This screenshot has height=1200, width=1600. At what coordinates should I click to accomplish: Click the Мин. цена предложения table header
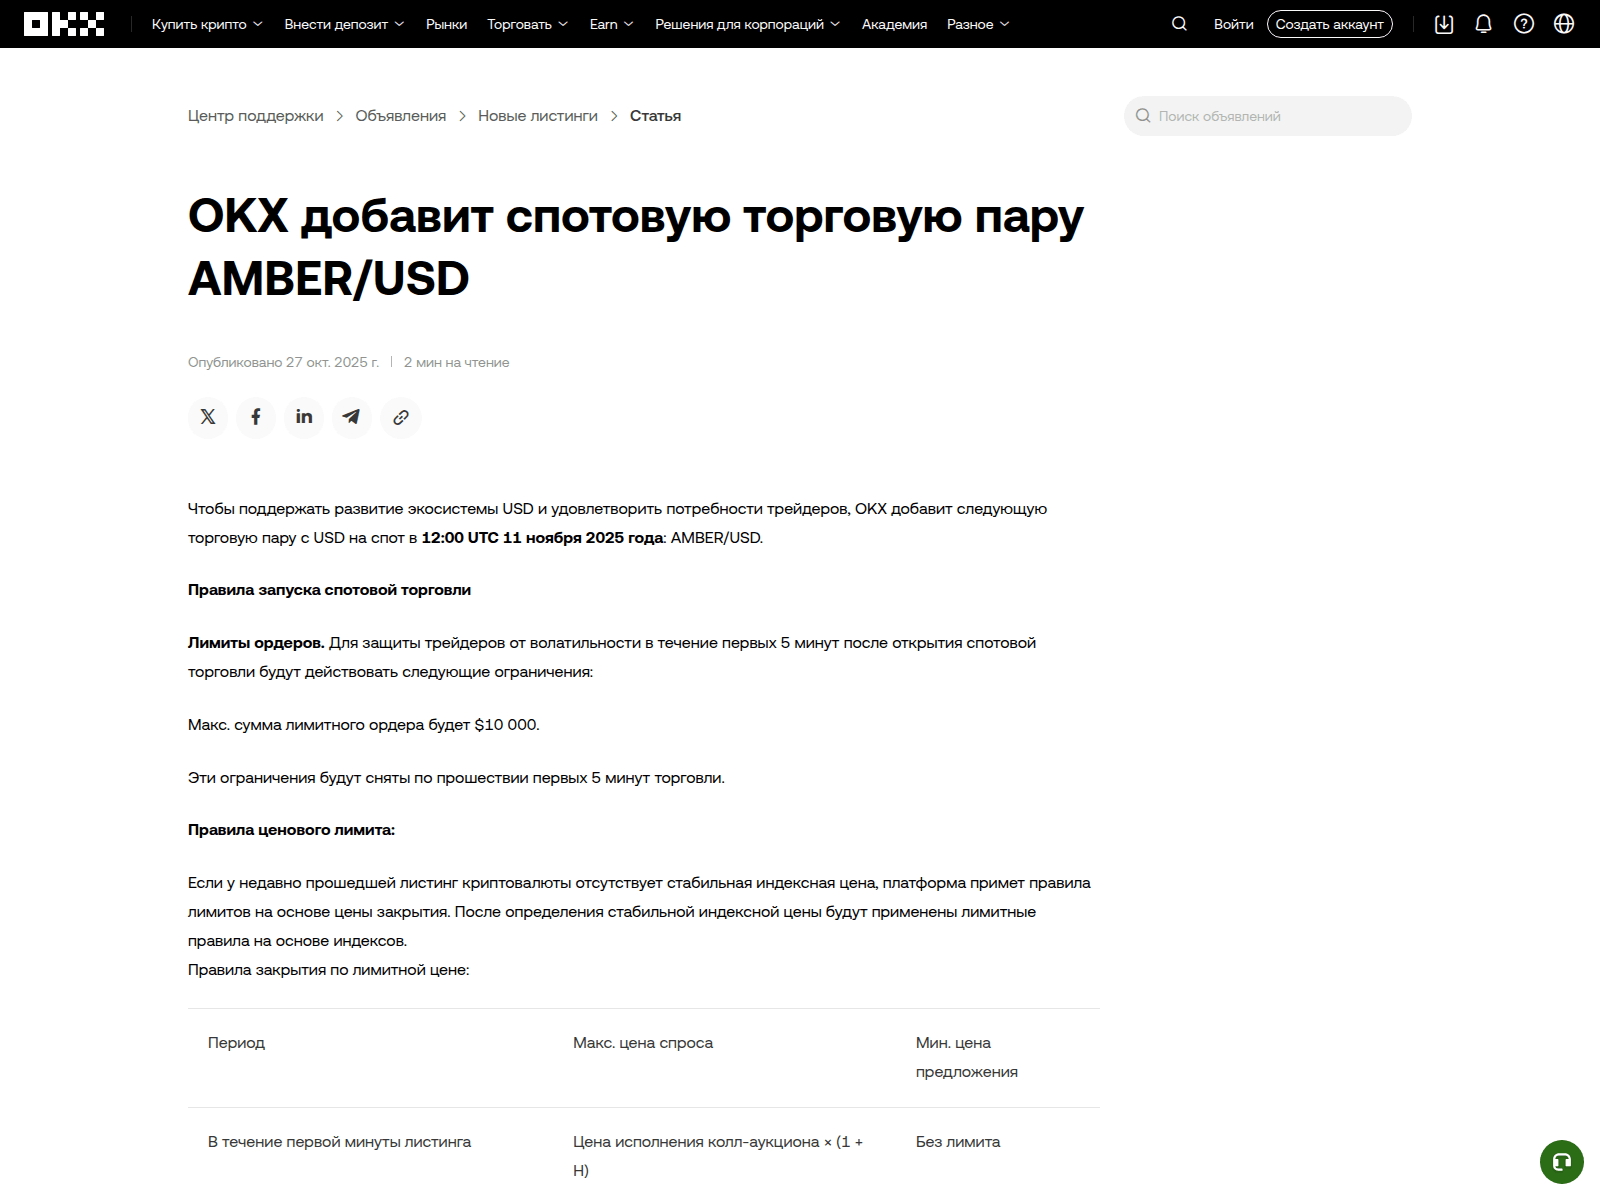pyautogui.click(x=967, y=1057)
